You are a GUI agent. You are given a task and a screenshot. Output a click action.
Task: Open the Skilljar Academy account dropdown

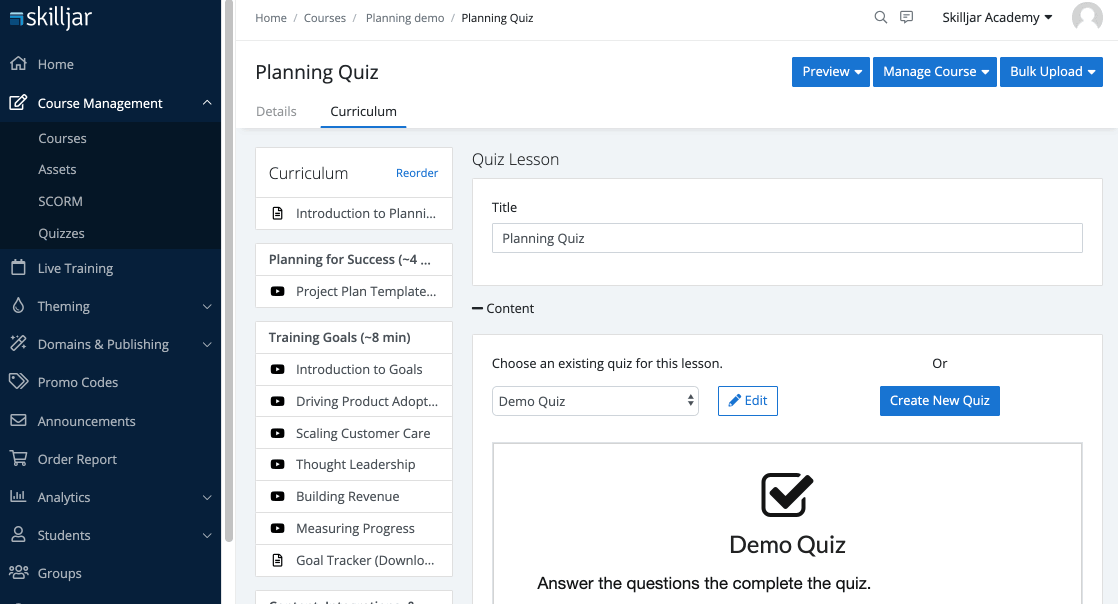coord(997,17)
